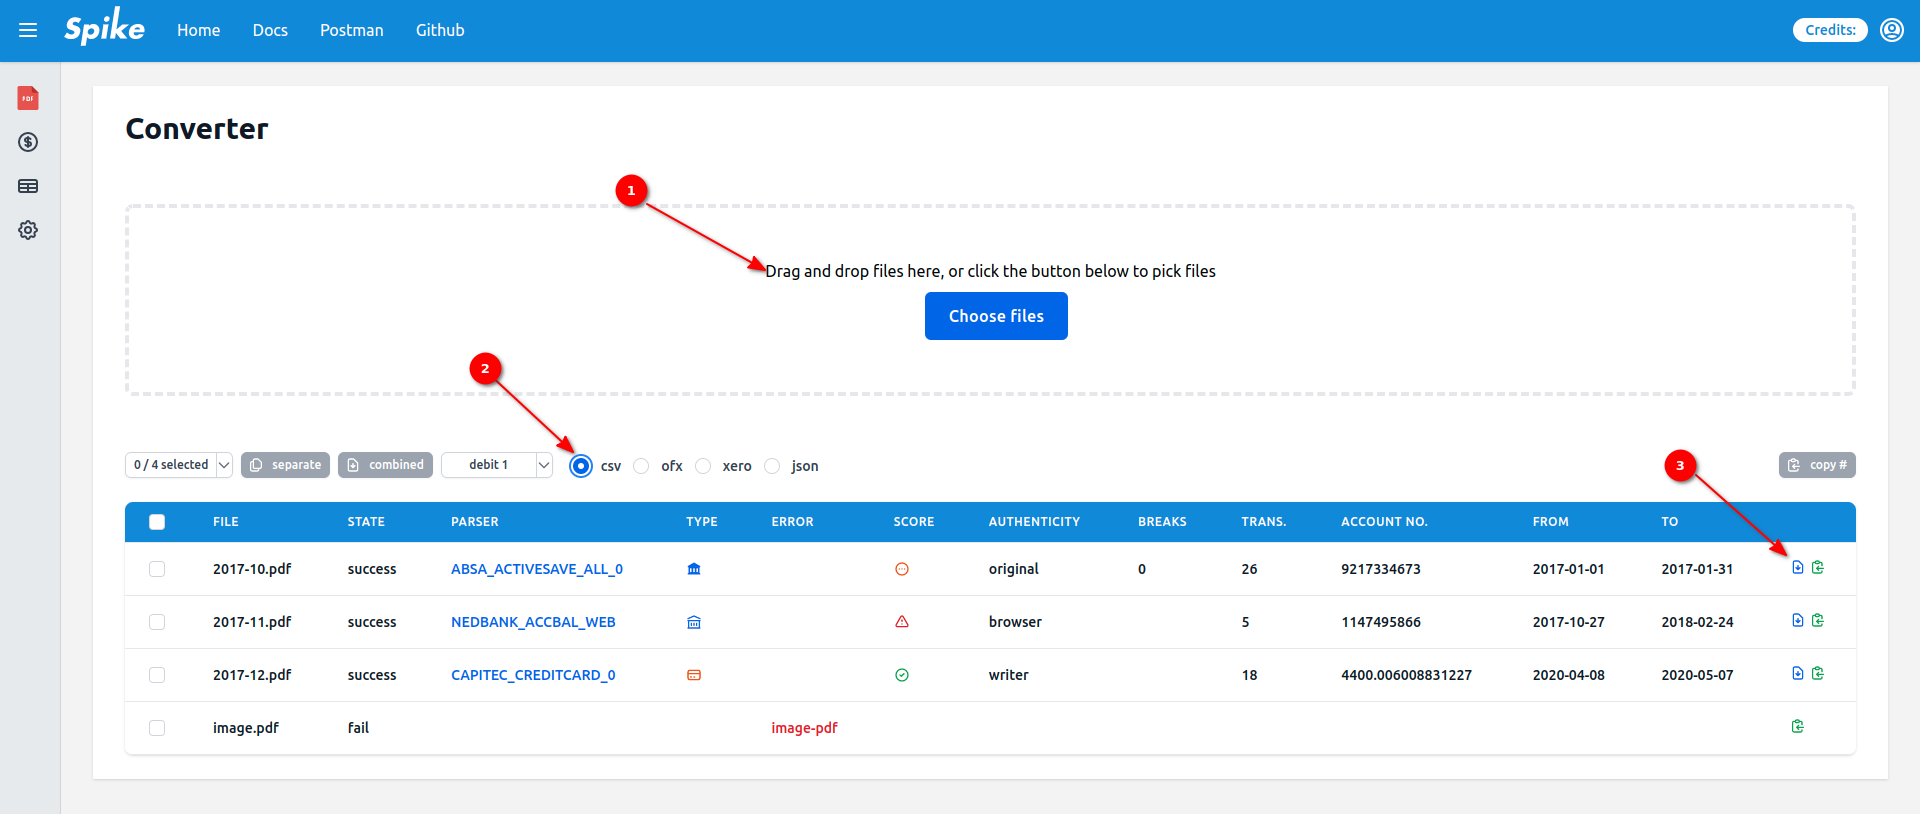Expand the '0 / 4 selected' dropdown
The height and width of the screenshot is (814, 1920).
pyautogui.click(x=179, y=465)
